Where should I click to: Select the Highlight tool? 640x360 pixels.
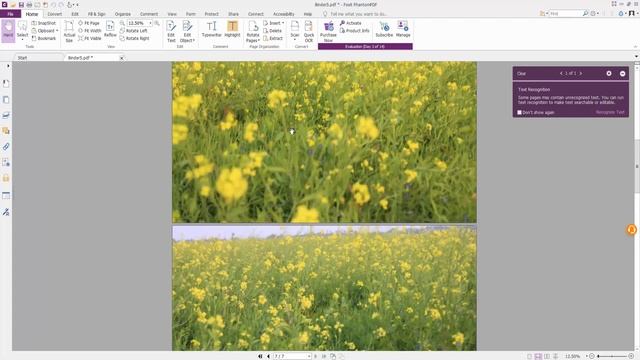(232, 29)
